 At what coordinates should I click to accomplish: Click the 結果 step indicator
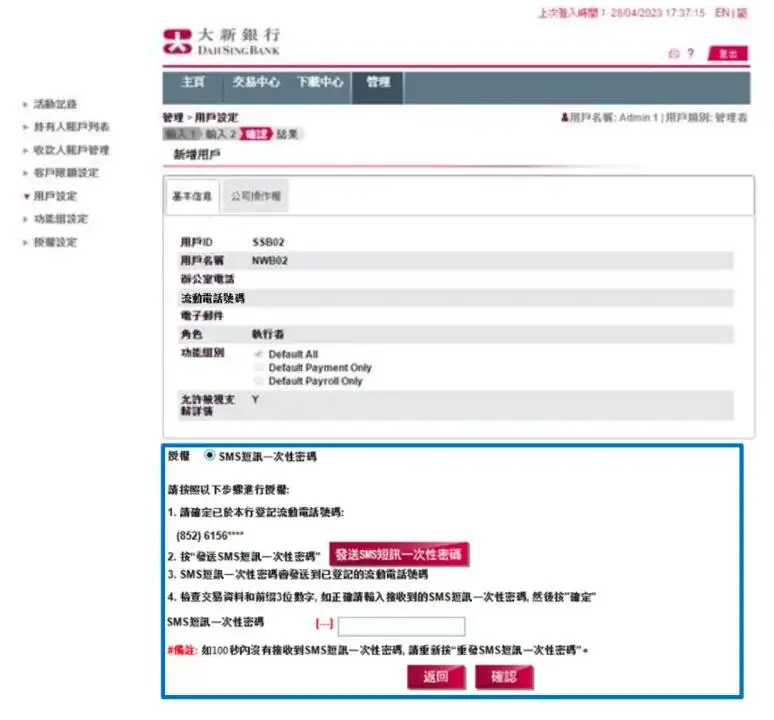point(287,134)
